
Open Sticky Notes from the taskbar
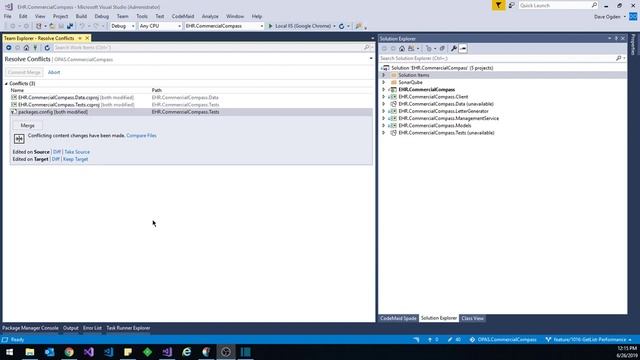click(x=128, y=352)
